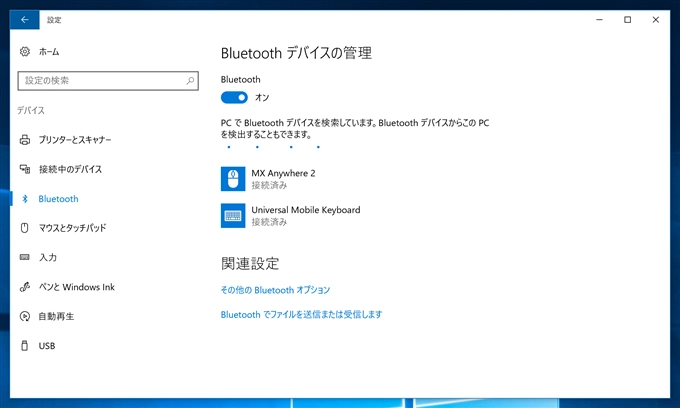Click 接続済み status under Universal Mobile Keyboard
This screenshot has height=408, width=680.
269,222
